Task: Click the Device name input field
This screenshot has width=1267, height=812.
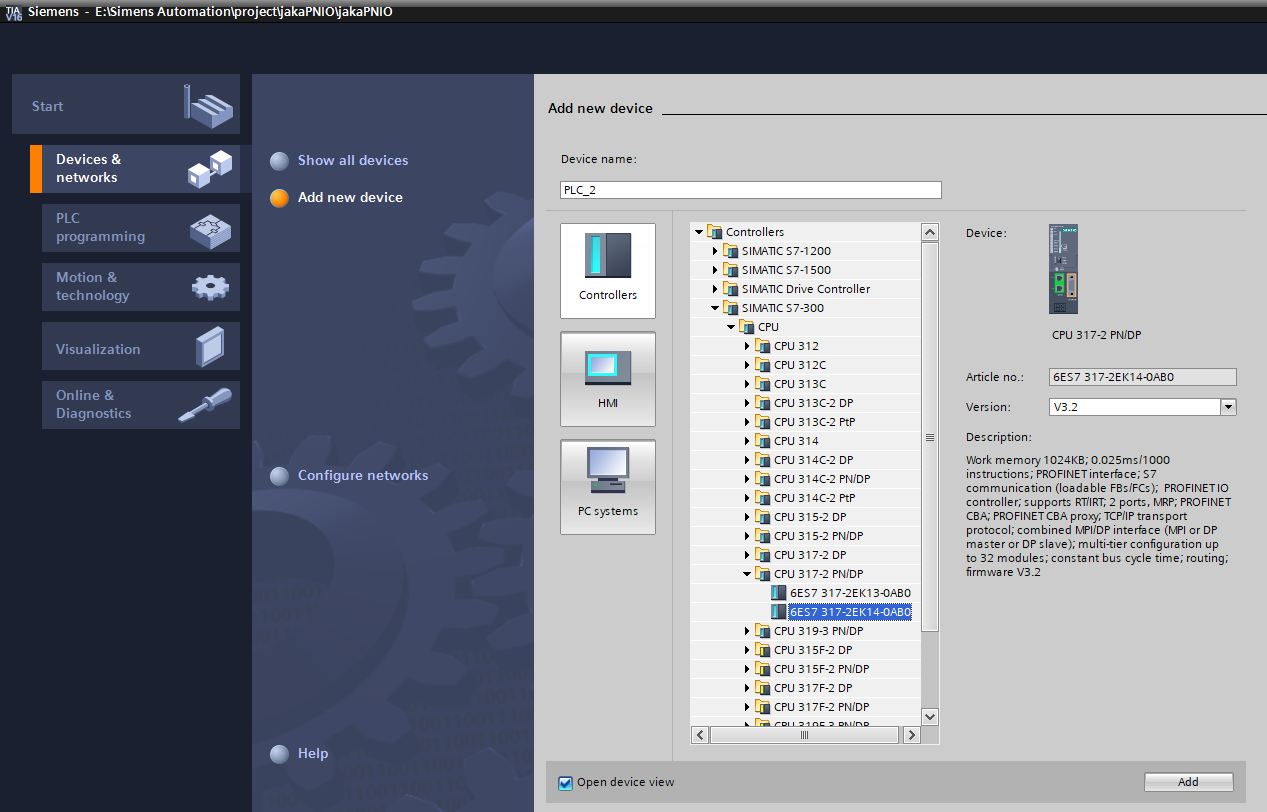Action: click(x=750, y=190)
